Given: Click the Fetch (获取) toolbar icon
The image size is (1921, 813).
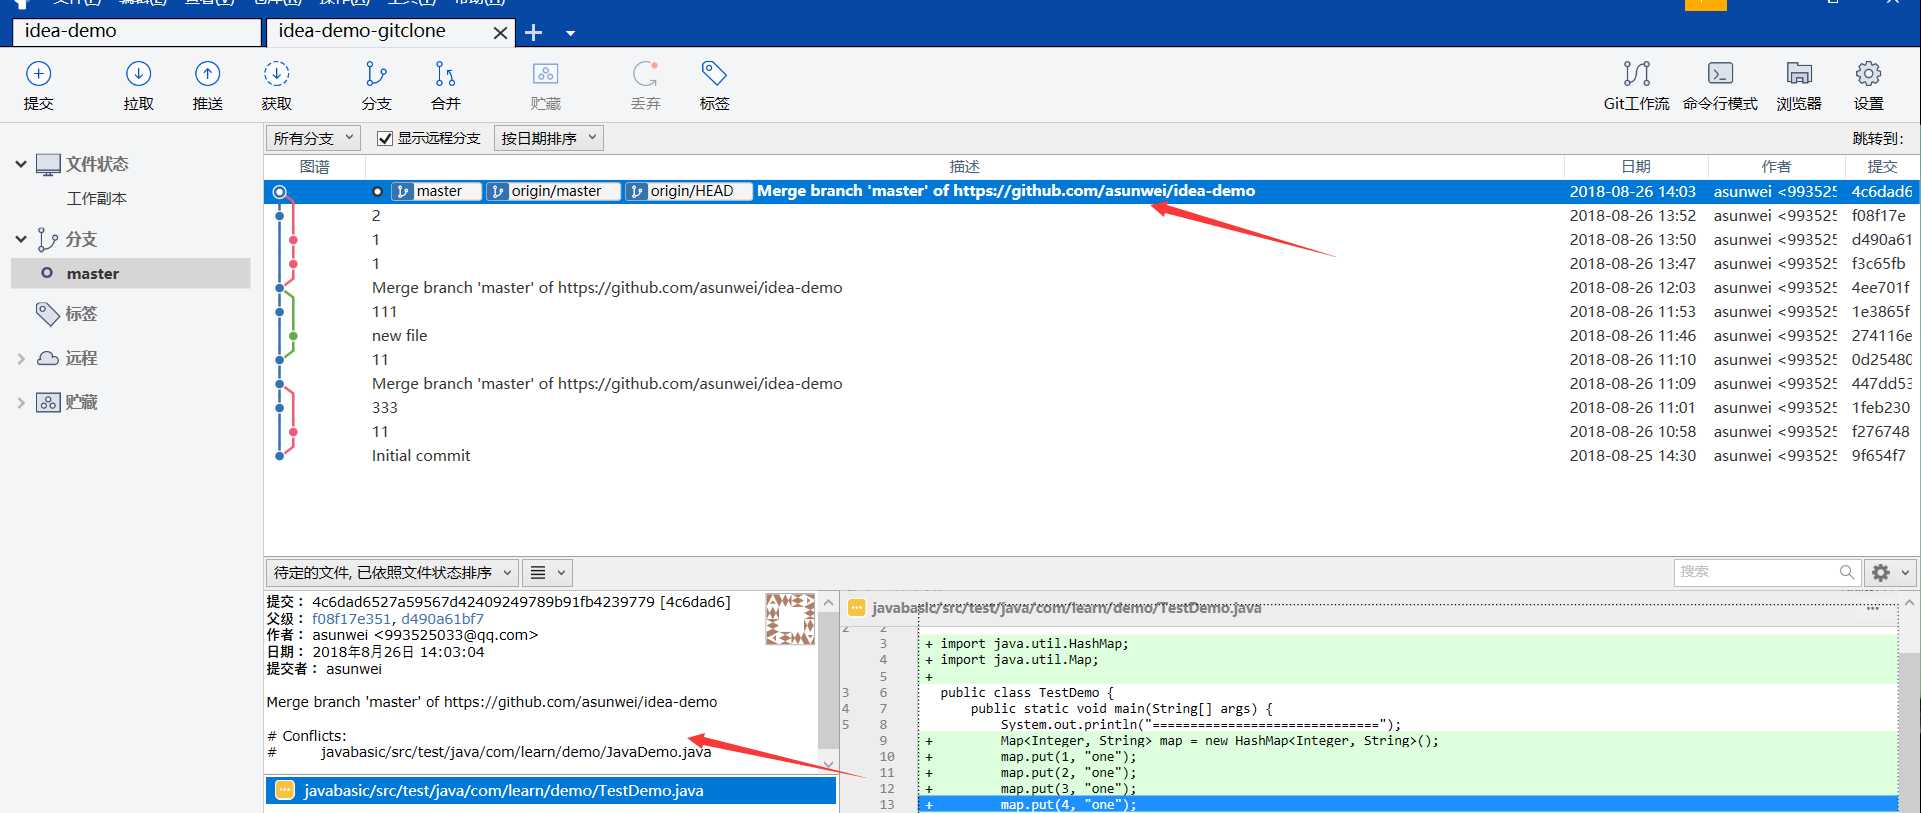Looking at the screenshot, I should click(x=276, y=74).
